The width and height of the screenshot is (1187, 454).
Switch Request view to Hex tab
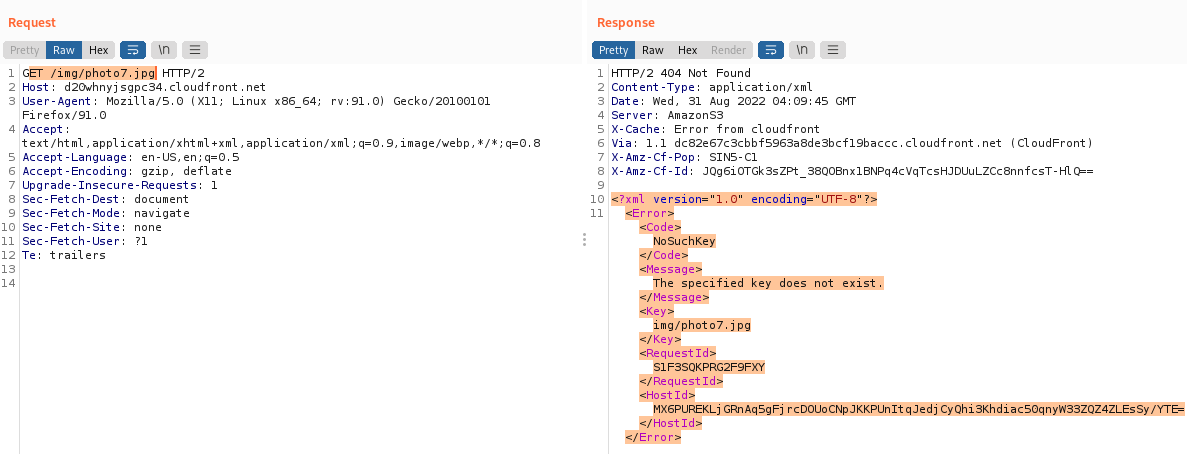[x=98, y=50]
